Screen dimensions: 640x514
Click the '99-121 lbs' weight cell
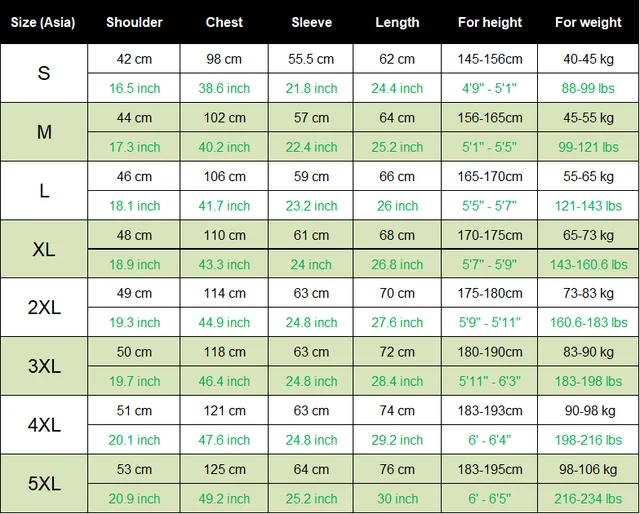588,147
